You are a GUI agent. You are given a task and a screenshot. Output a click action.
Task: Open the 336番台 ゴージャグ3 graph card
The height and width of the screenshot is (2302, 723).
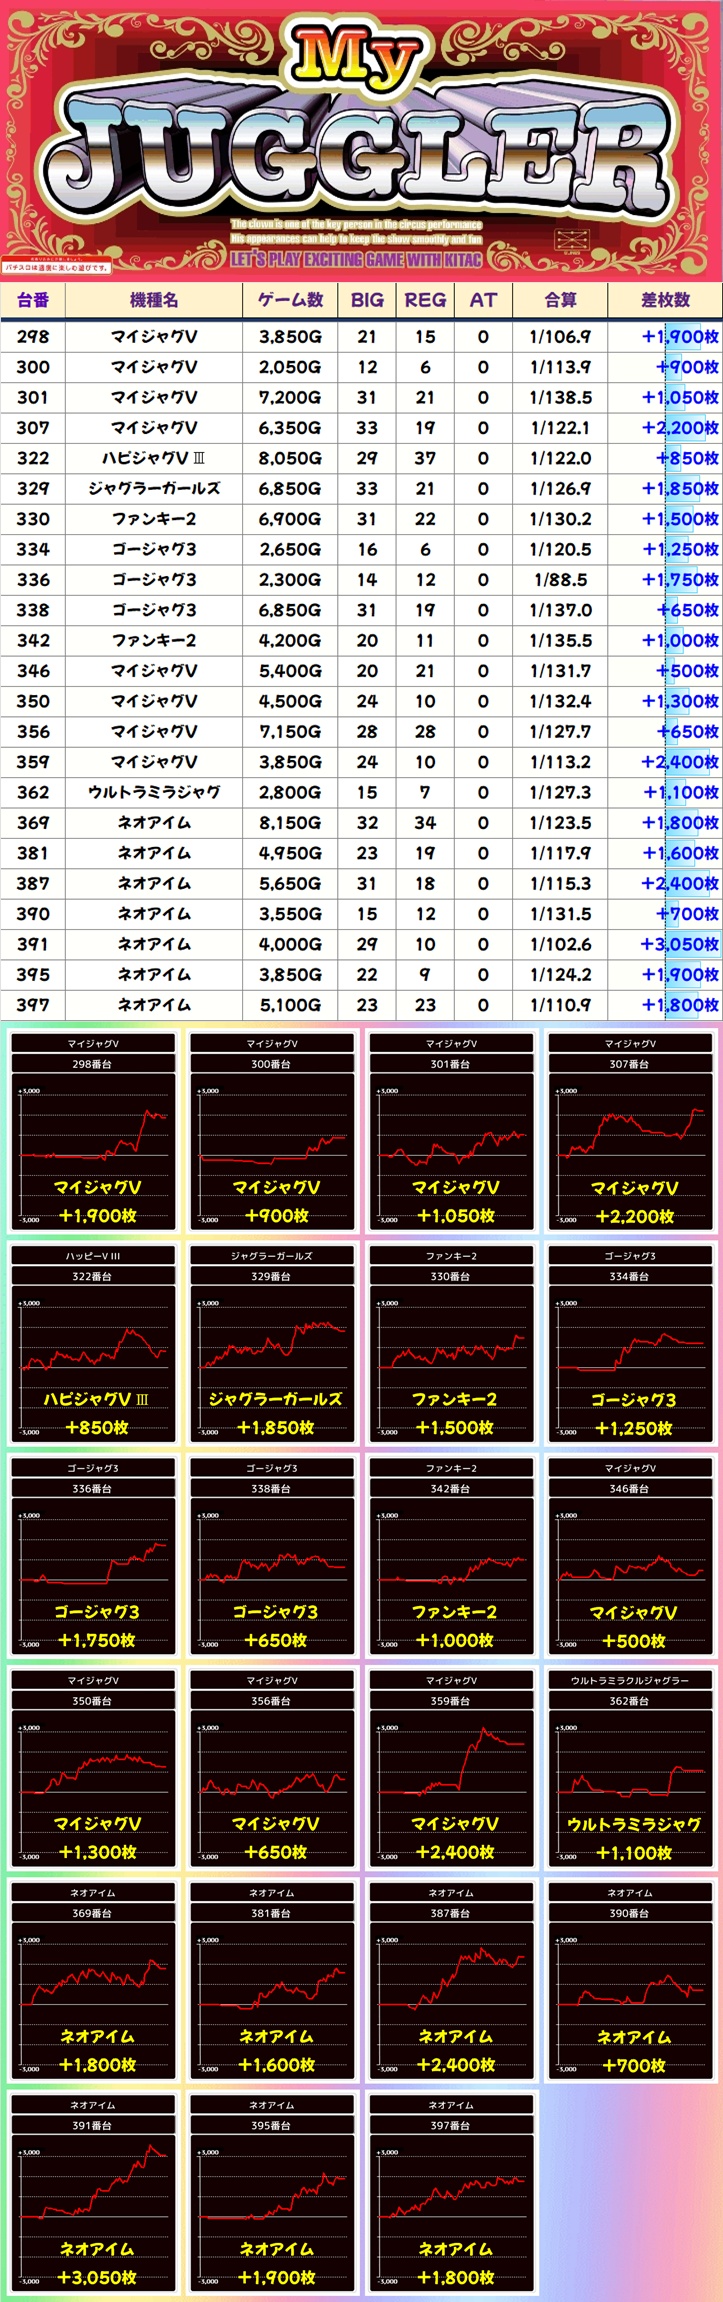click(x=93, y=1555)
